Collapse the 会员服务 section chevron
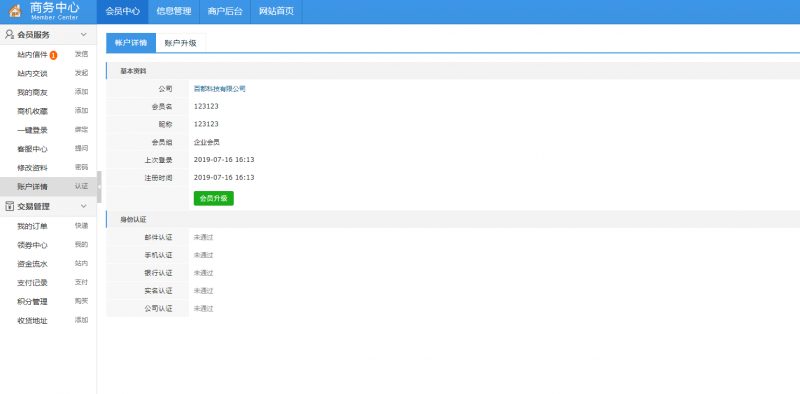800x394 pixels. tap(84, 35)
